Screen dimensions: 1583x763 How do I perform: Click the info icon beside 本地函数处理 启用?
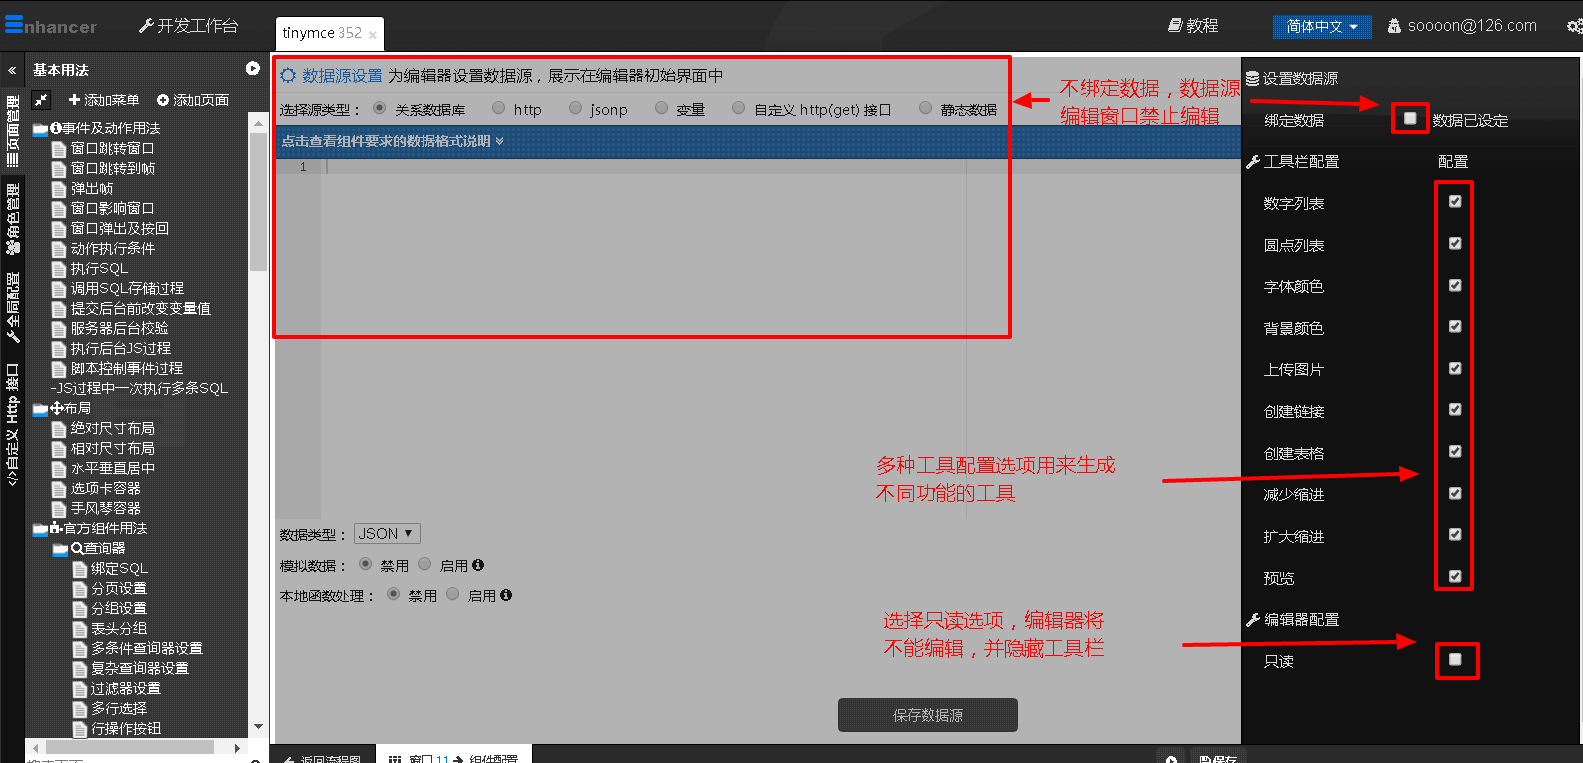pyautogui.click(x=506, y=595)
